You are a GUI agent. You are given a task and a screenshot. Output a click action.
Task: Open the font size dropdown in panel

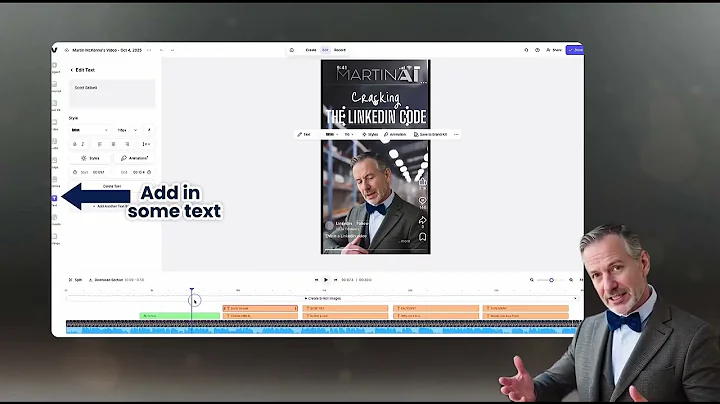(127, 130)
